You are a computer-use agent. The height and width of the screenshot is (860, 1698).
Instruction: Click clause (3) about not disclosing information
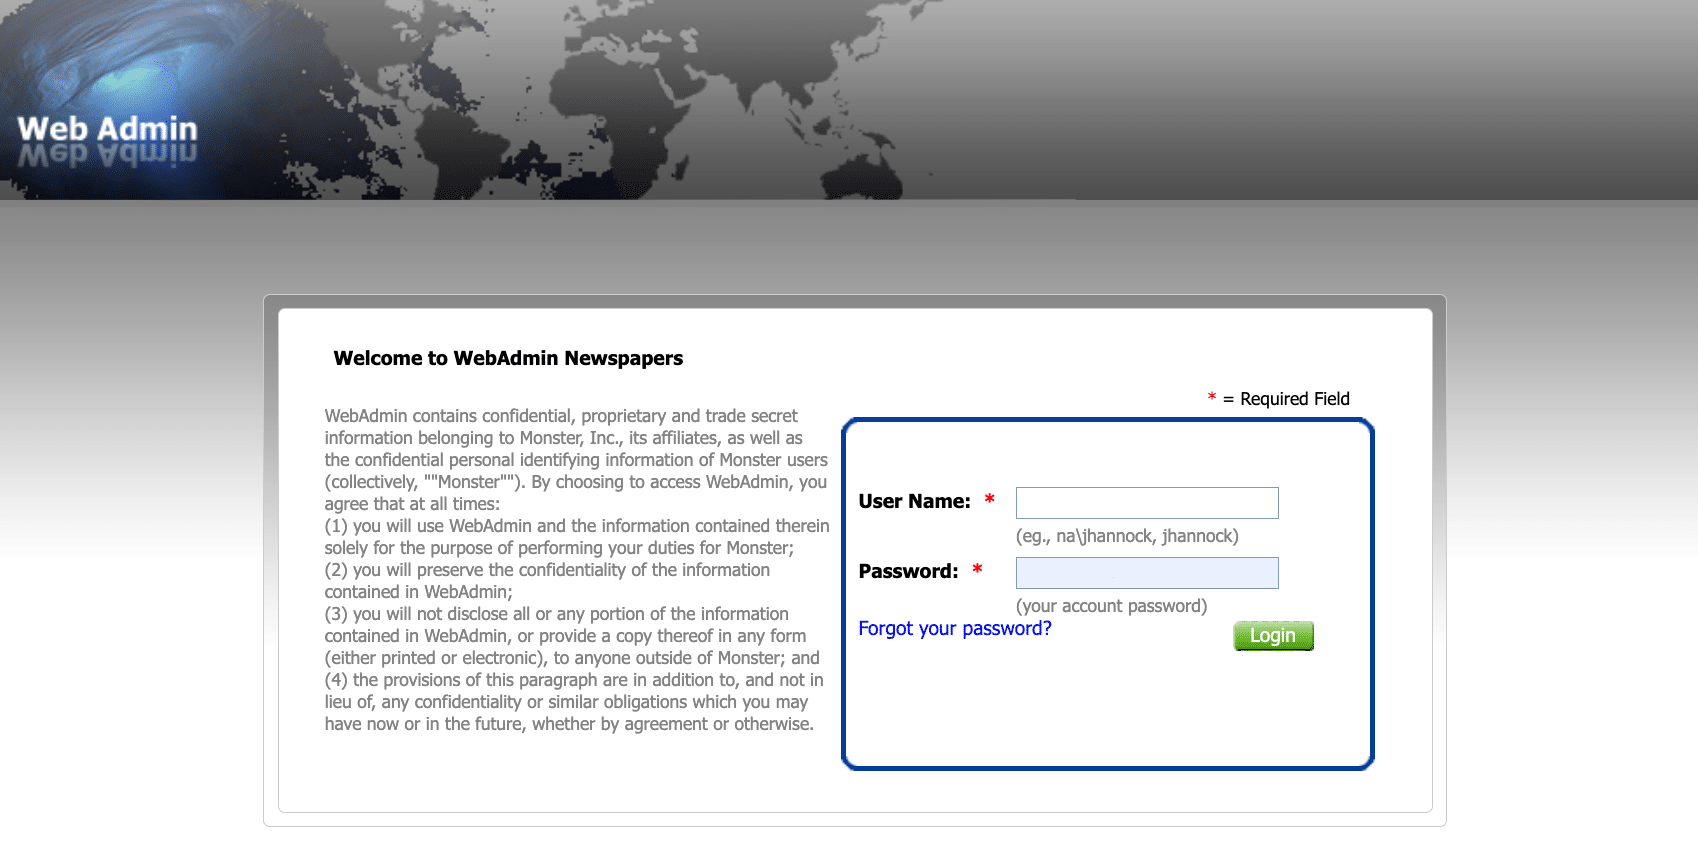pyautogui.click(x=570, y=636)
